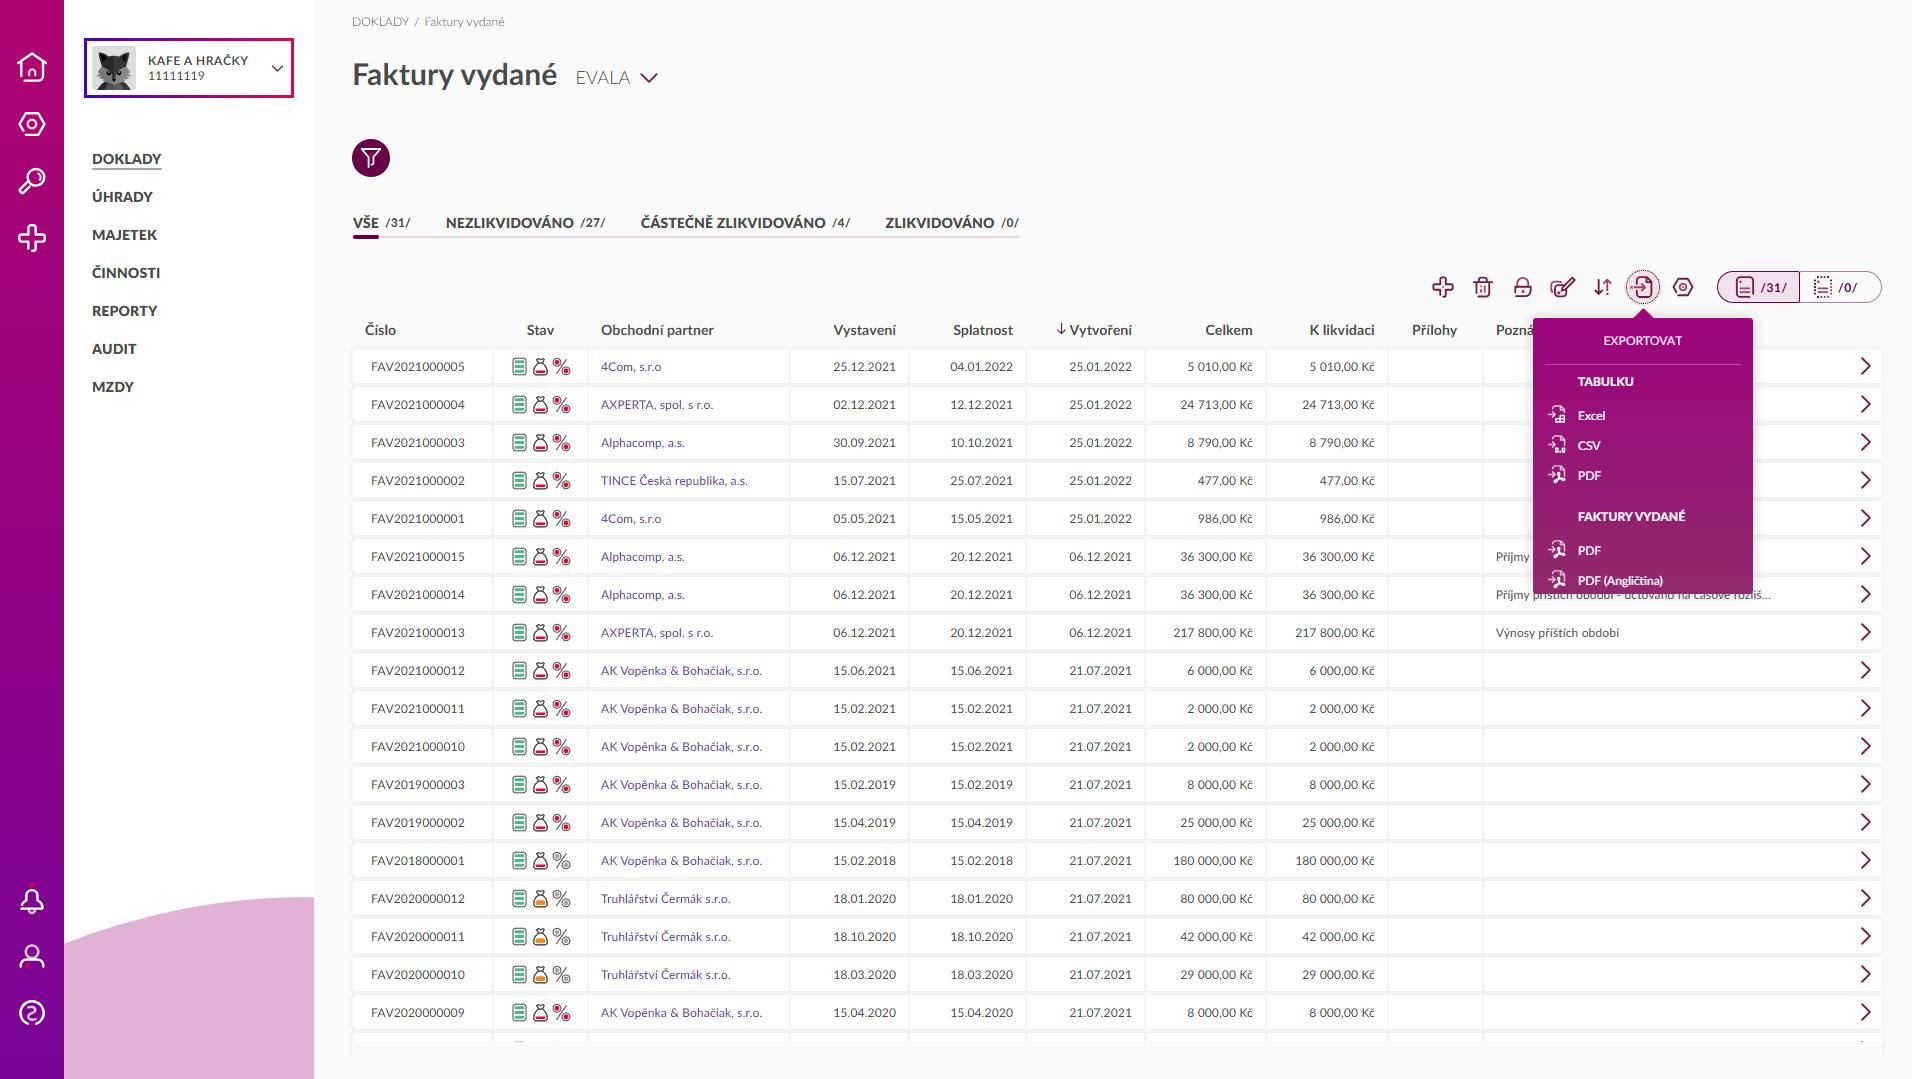Sort by Vytvoření column header
The image size is (1912, 1079).
[x=1094, y=330]
